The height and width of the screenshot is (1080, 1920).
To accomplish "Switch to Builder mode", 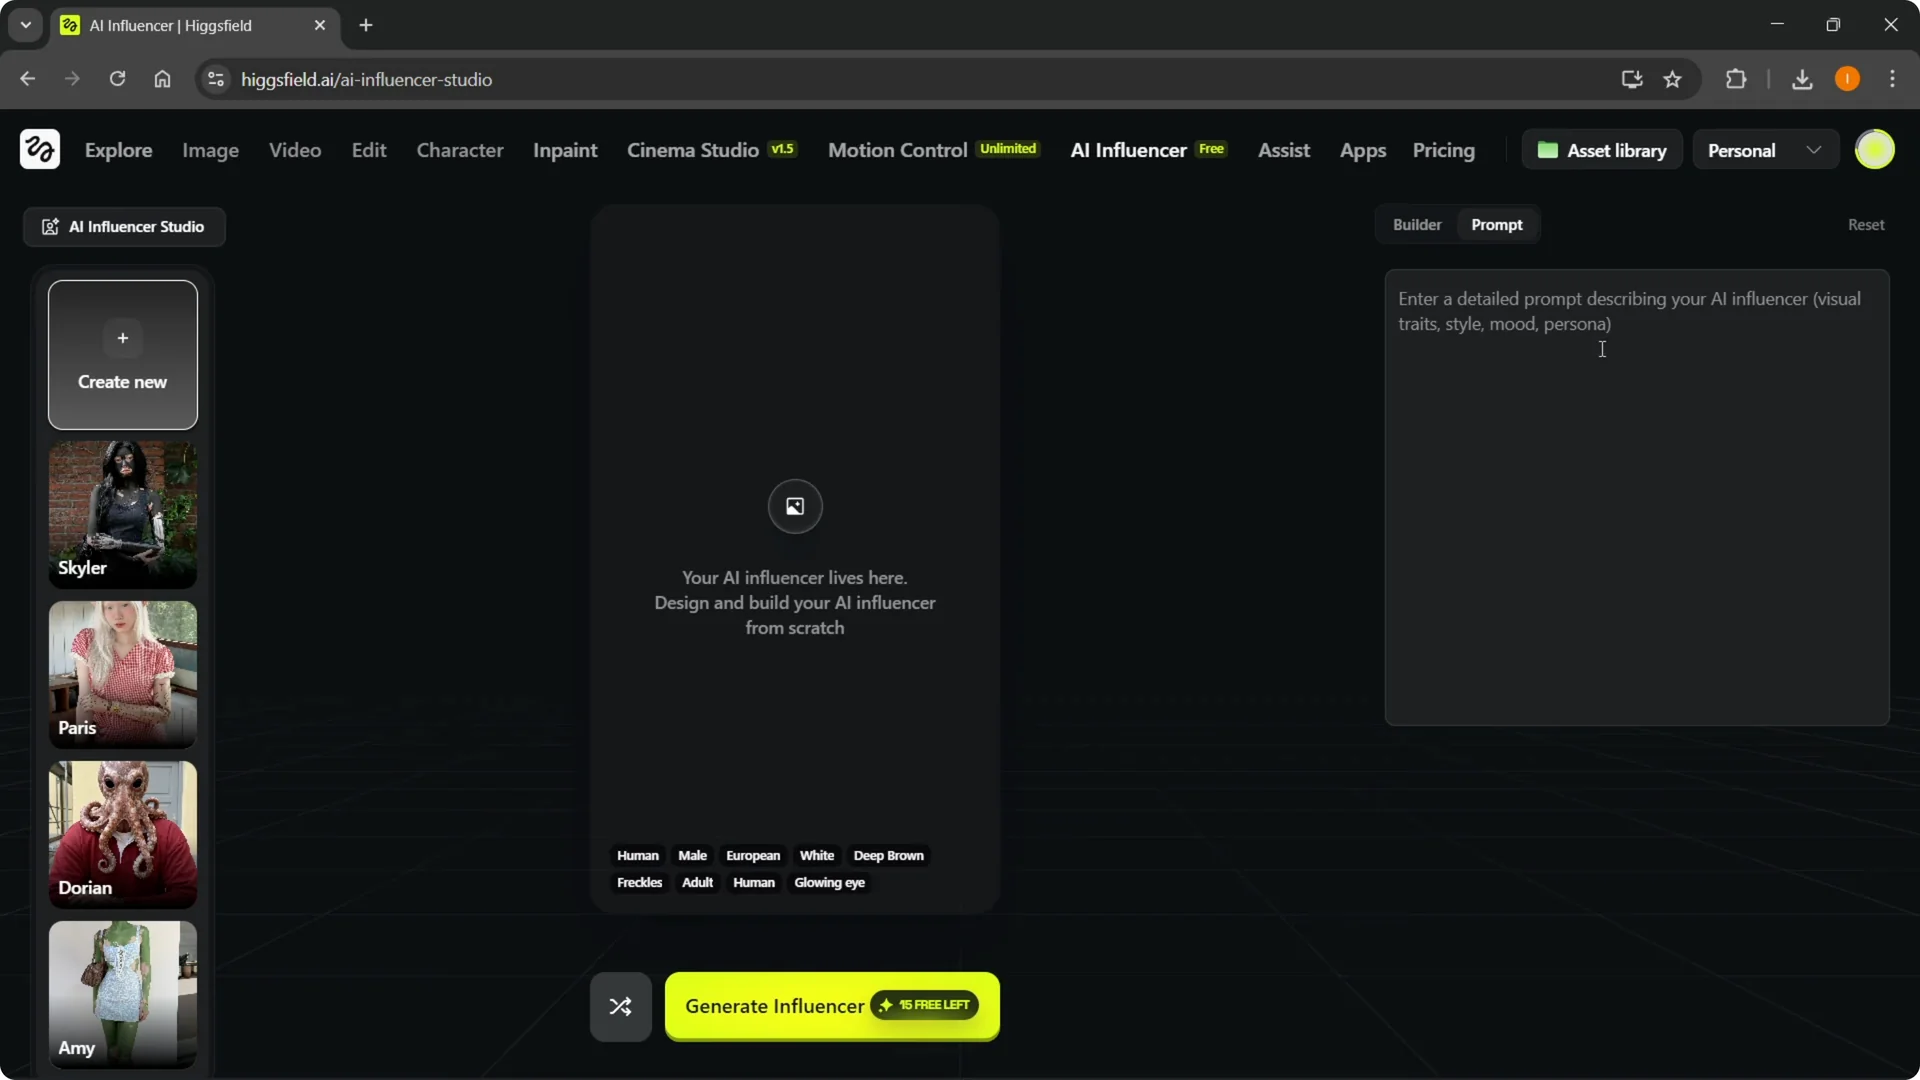I will click(1417, 224).
